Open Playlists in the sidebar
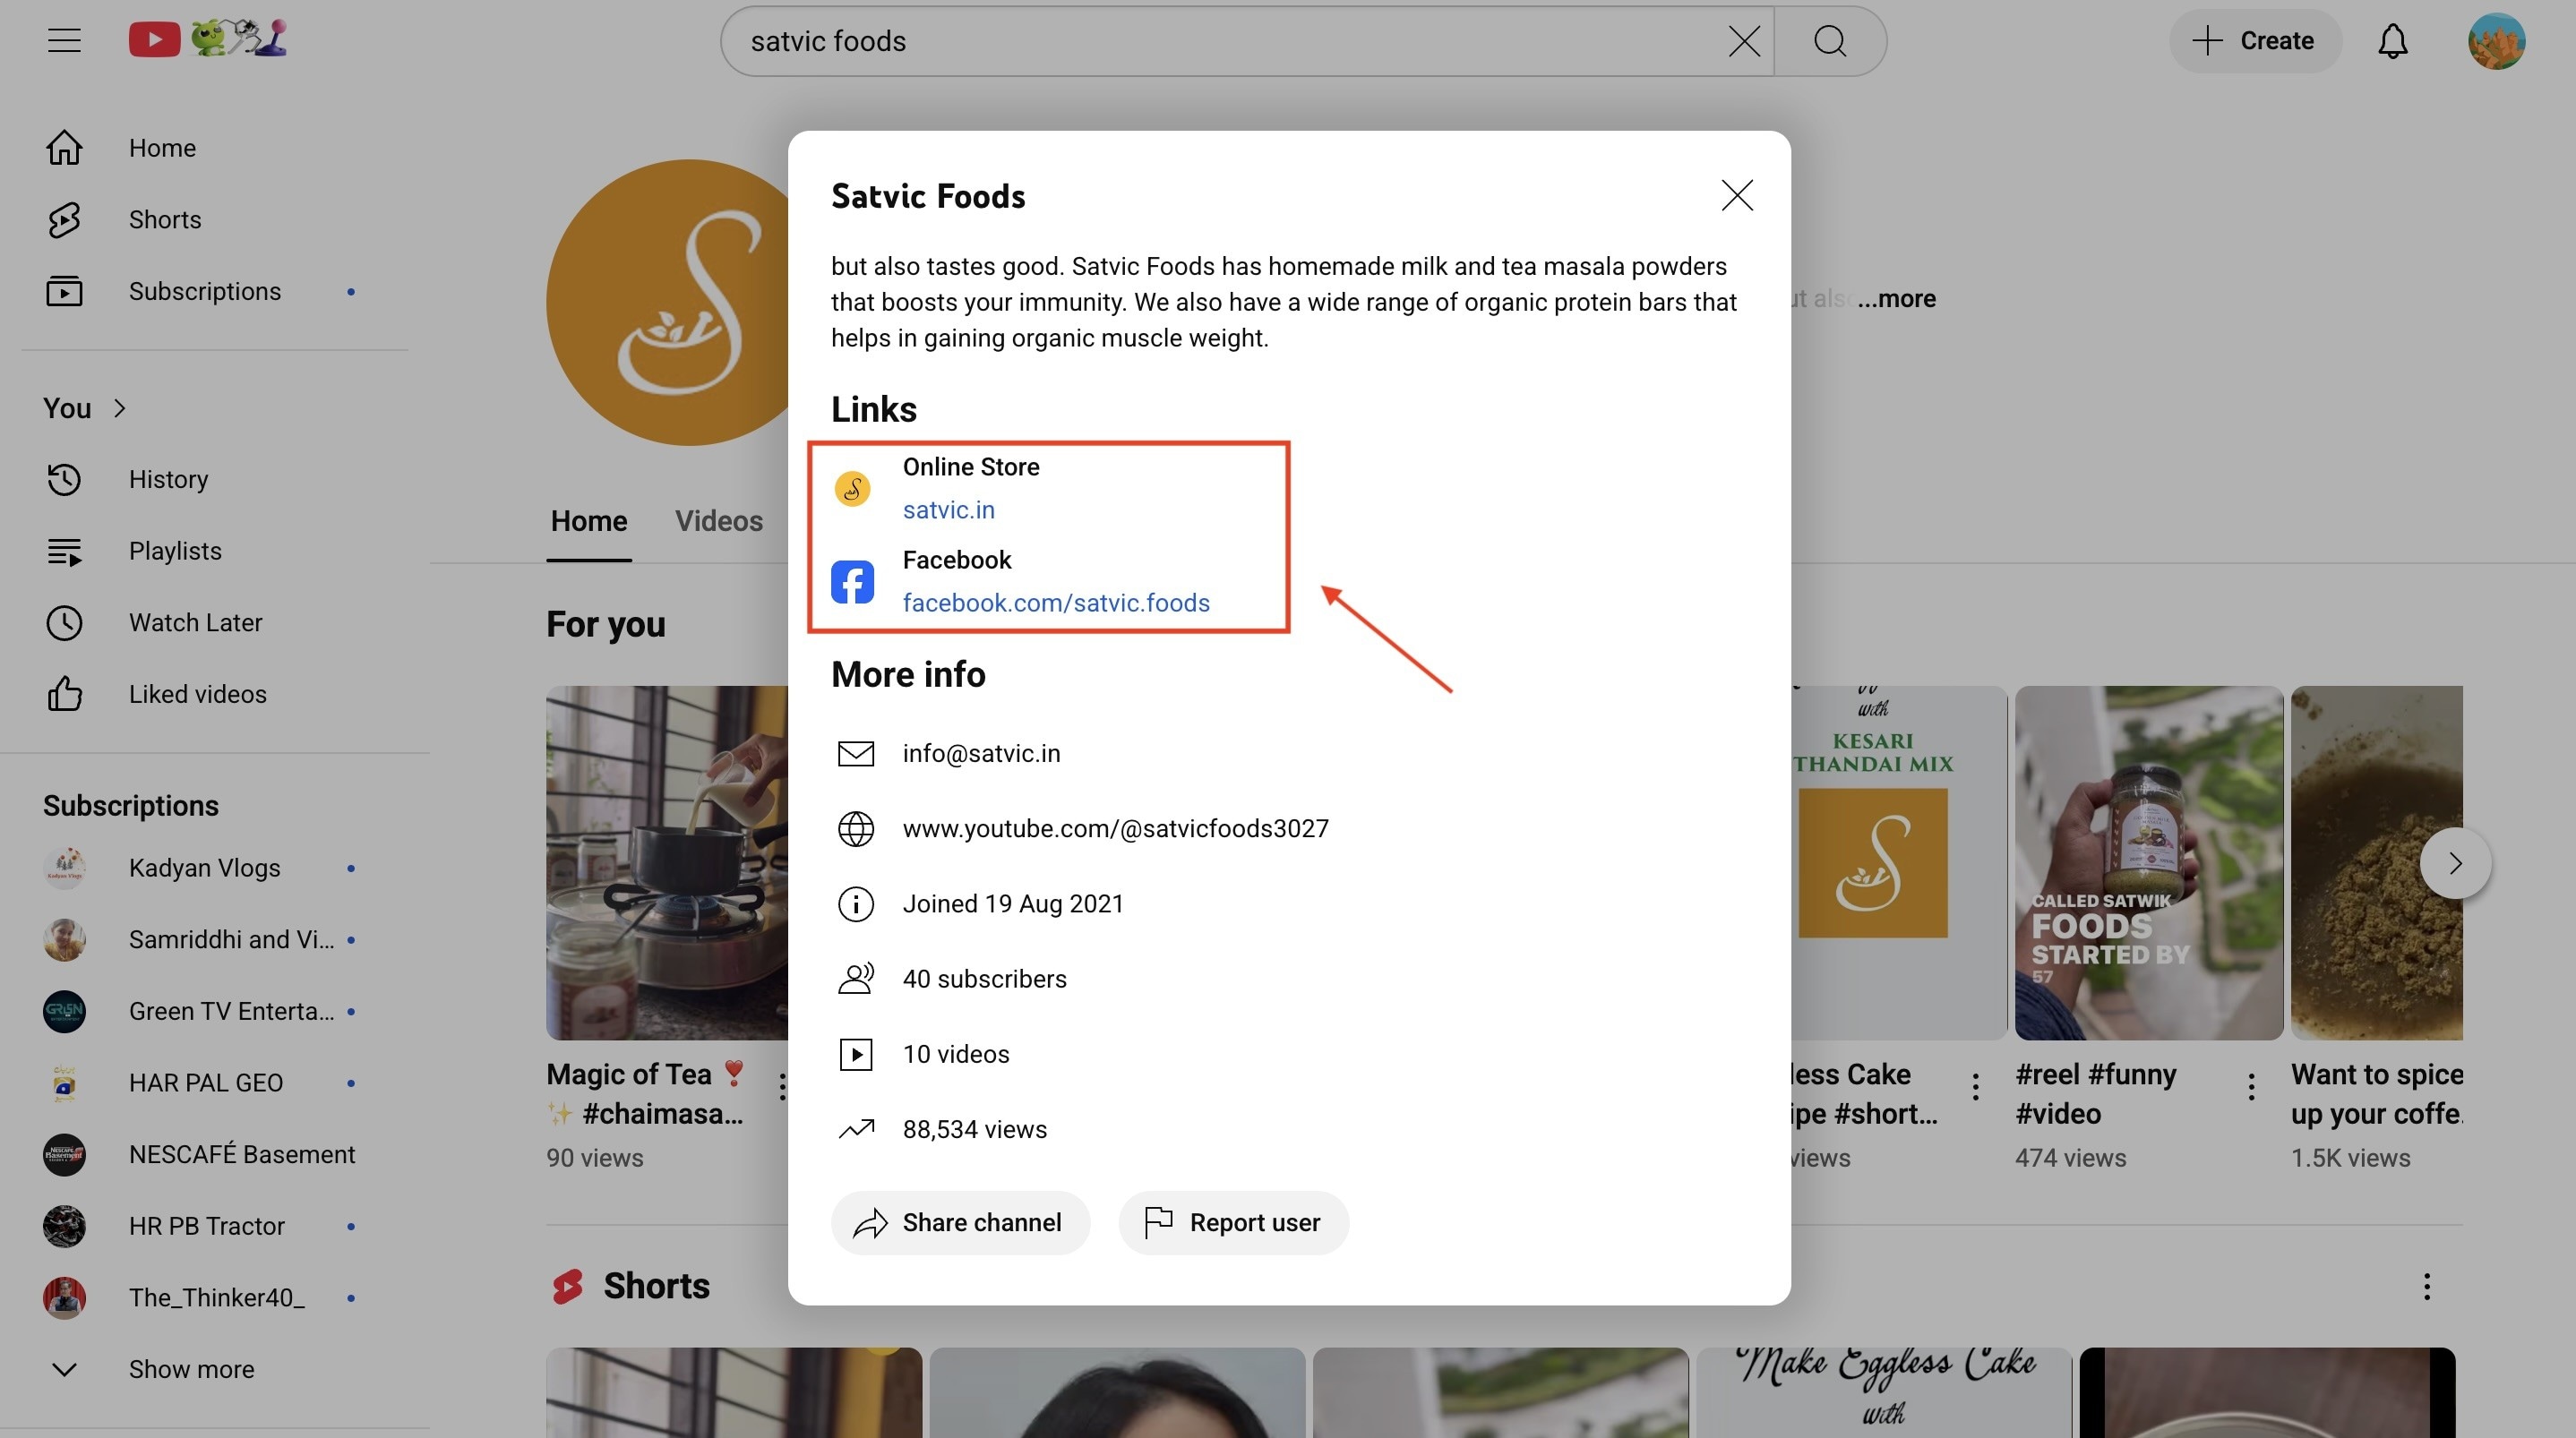This screenshot has width=2576, height=1438. pyautogui.click(x=214, y=551)
